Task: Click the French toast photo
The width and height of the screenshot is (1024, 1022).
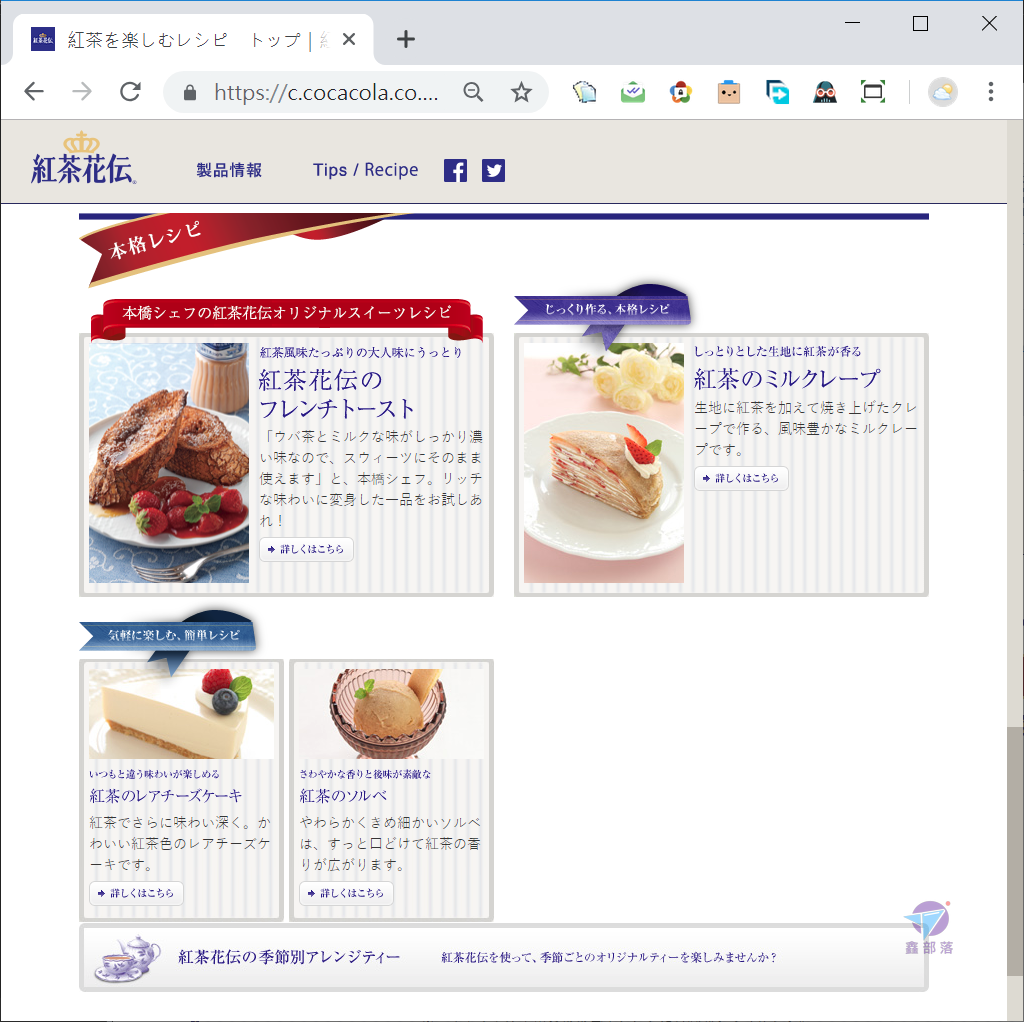Action: (168, 462)
